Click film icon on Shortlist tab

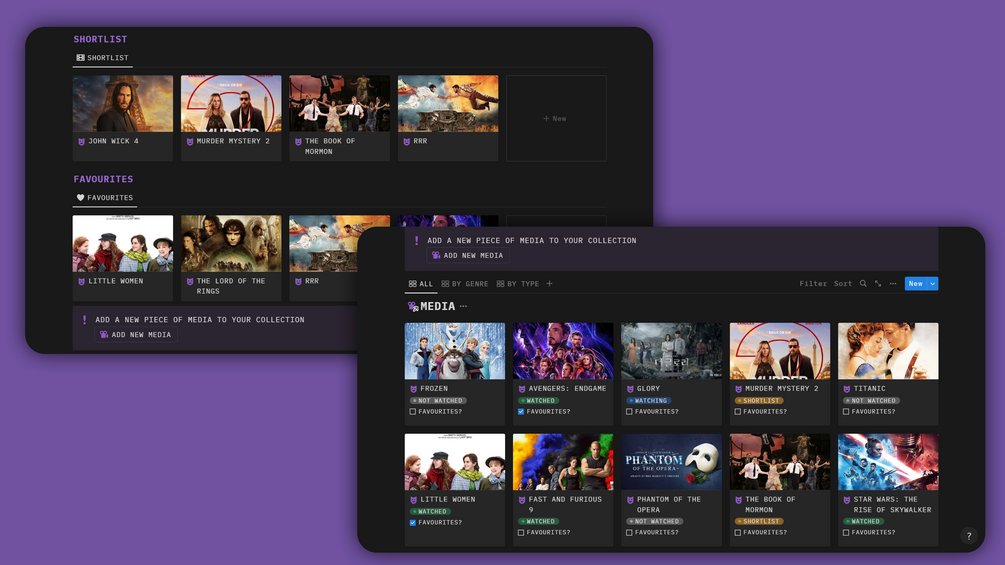tap(80, 58)
